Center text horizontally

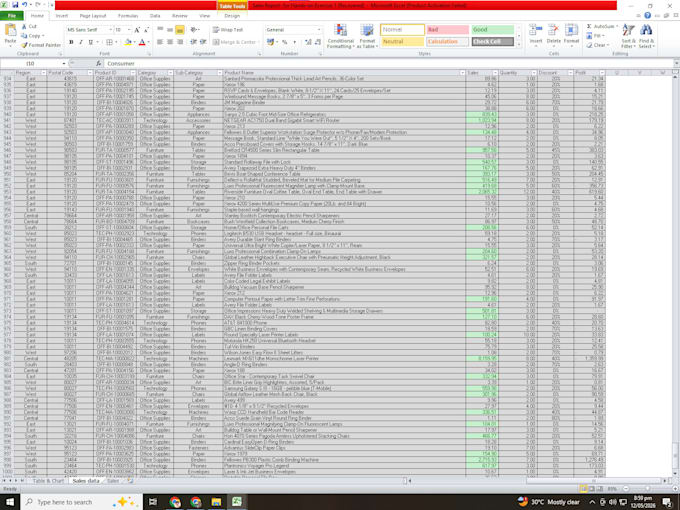click(170, 42)
